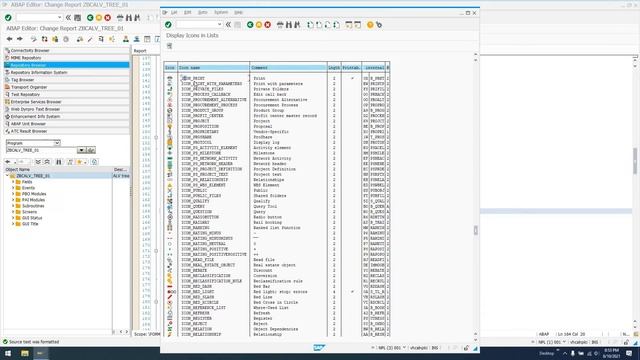Open the List menu in Display Icons window
The image size is (640, 360).
tap(174, 13)
